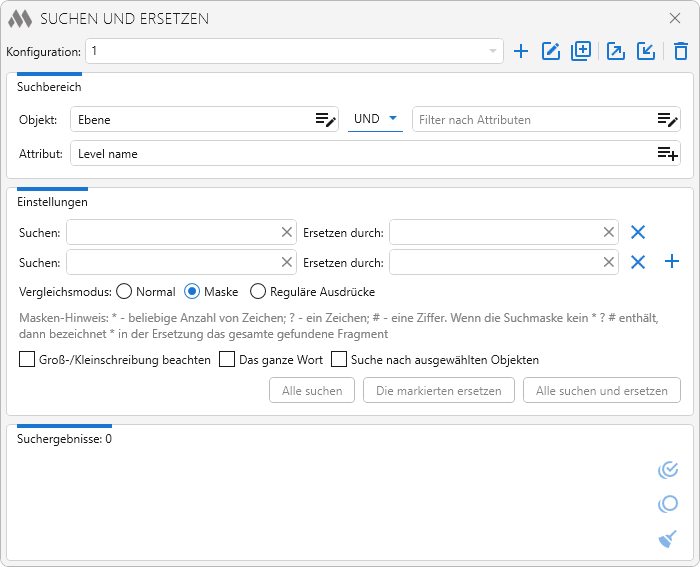Remove the first search row
The height and width of the screenshot is (567, 700).
(x=638, y=232)
